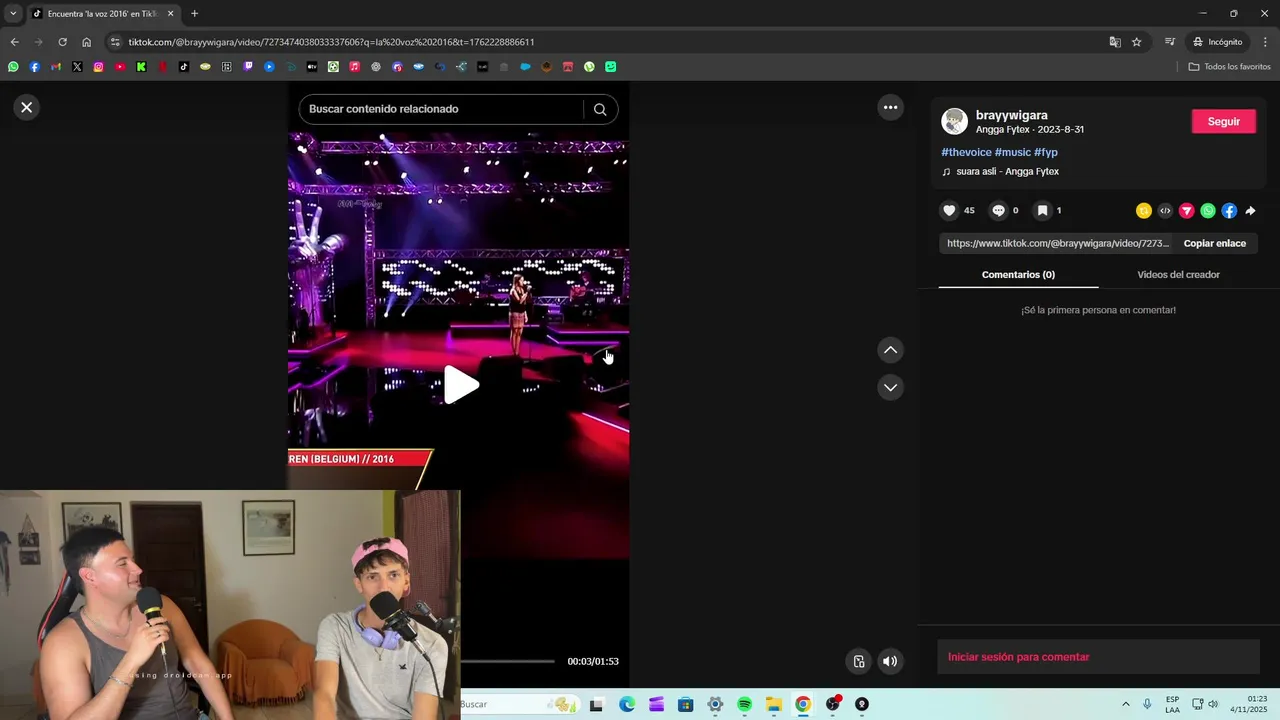Screen dimensions: 1280x720
Task: Click the browser home icon
Action: (x=86, y=42)
